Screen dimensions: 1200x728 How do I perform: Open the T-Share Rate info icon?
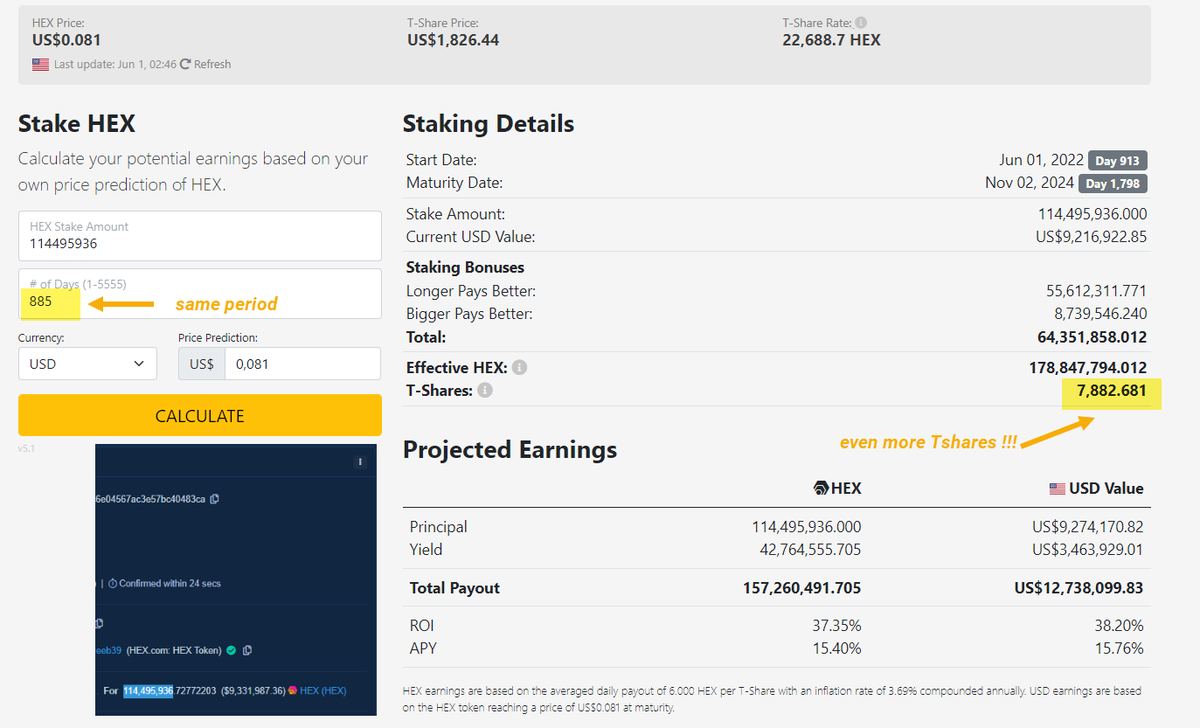tap(861, 22)
